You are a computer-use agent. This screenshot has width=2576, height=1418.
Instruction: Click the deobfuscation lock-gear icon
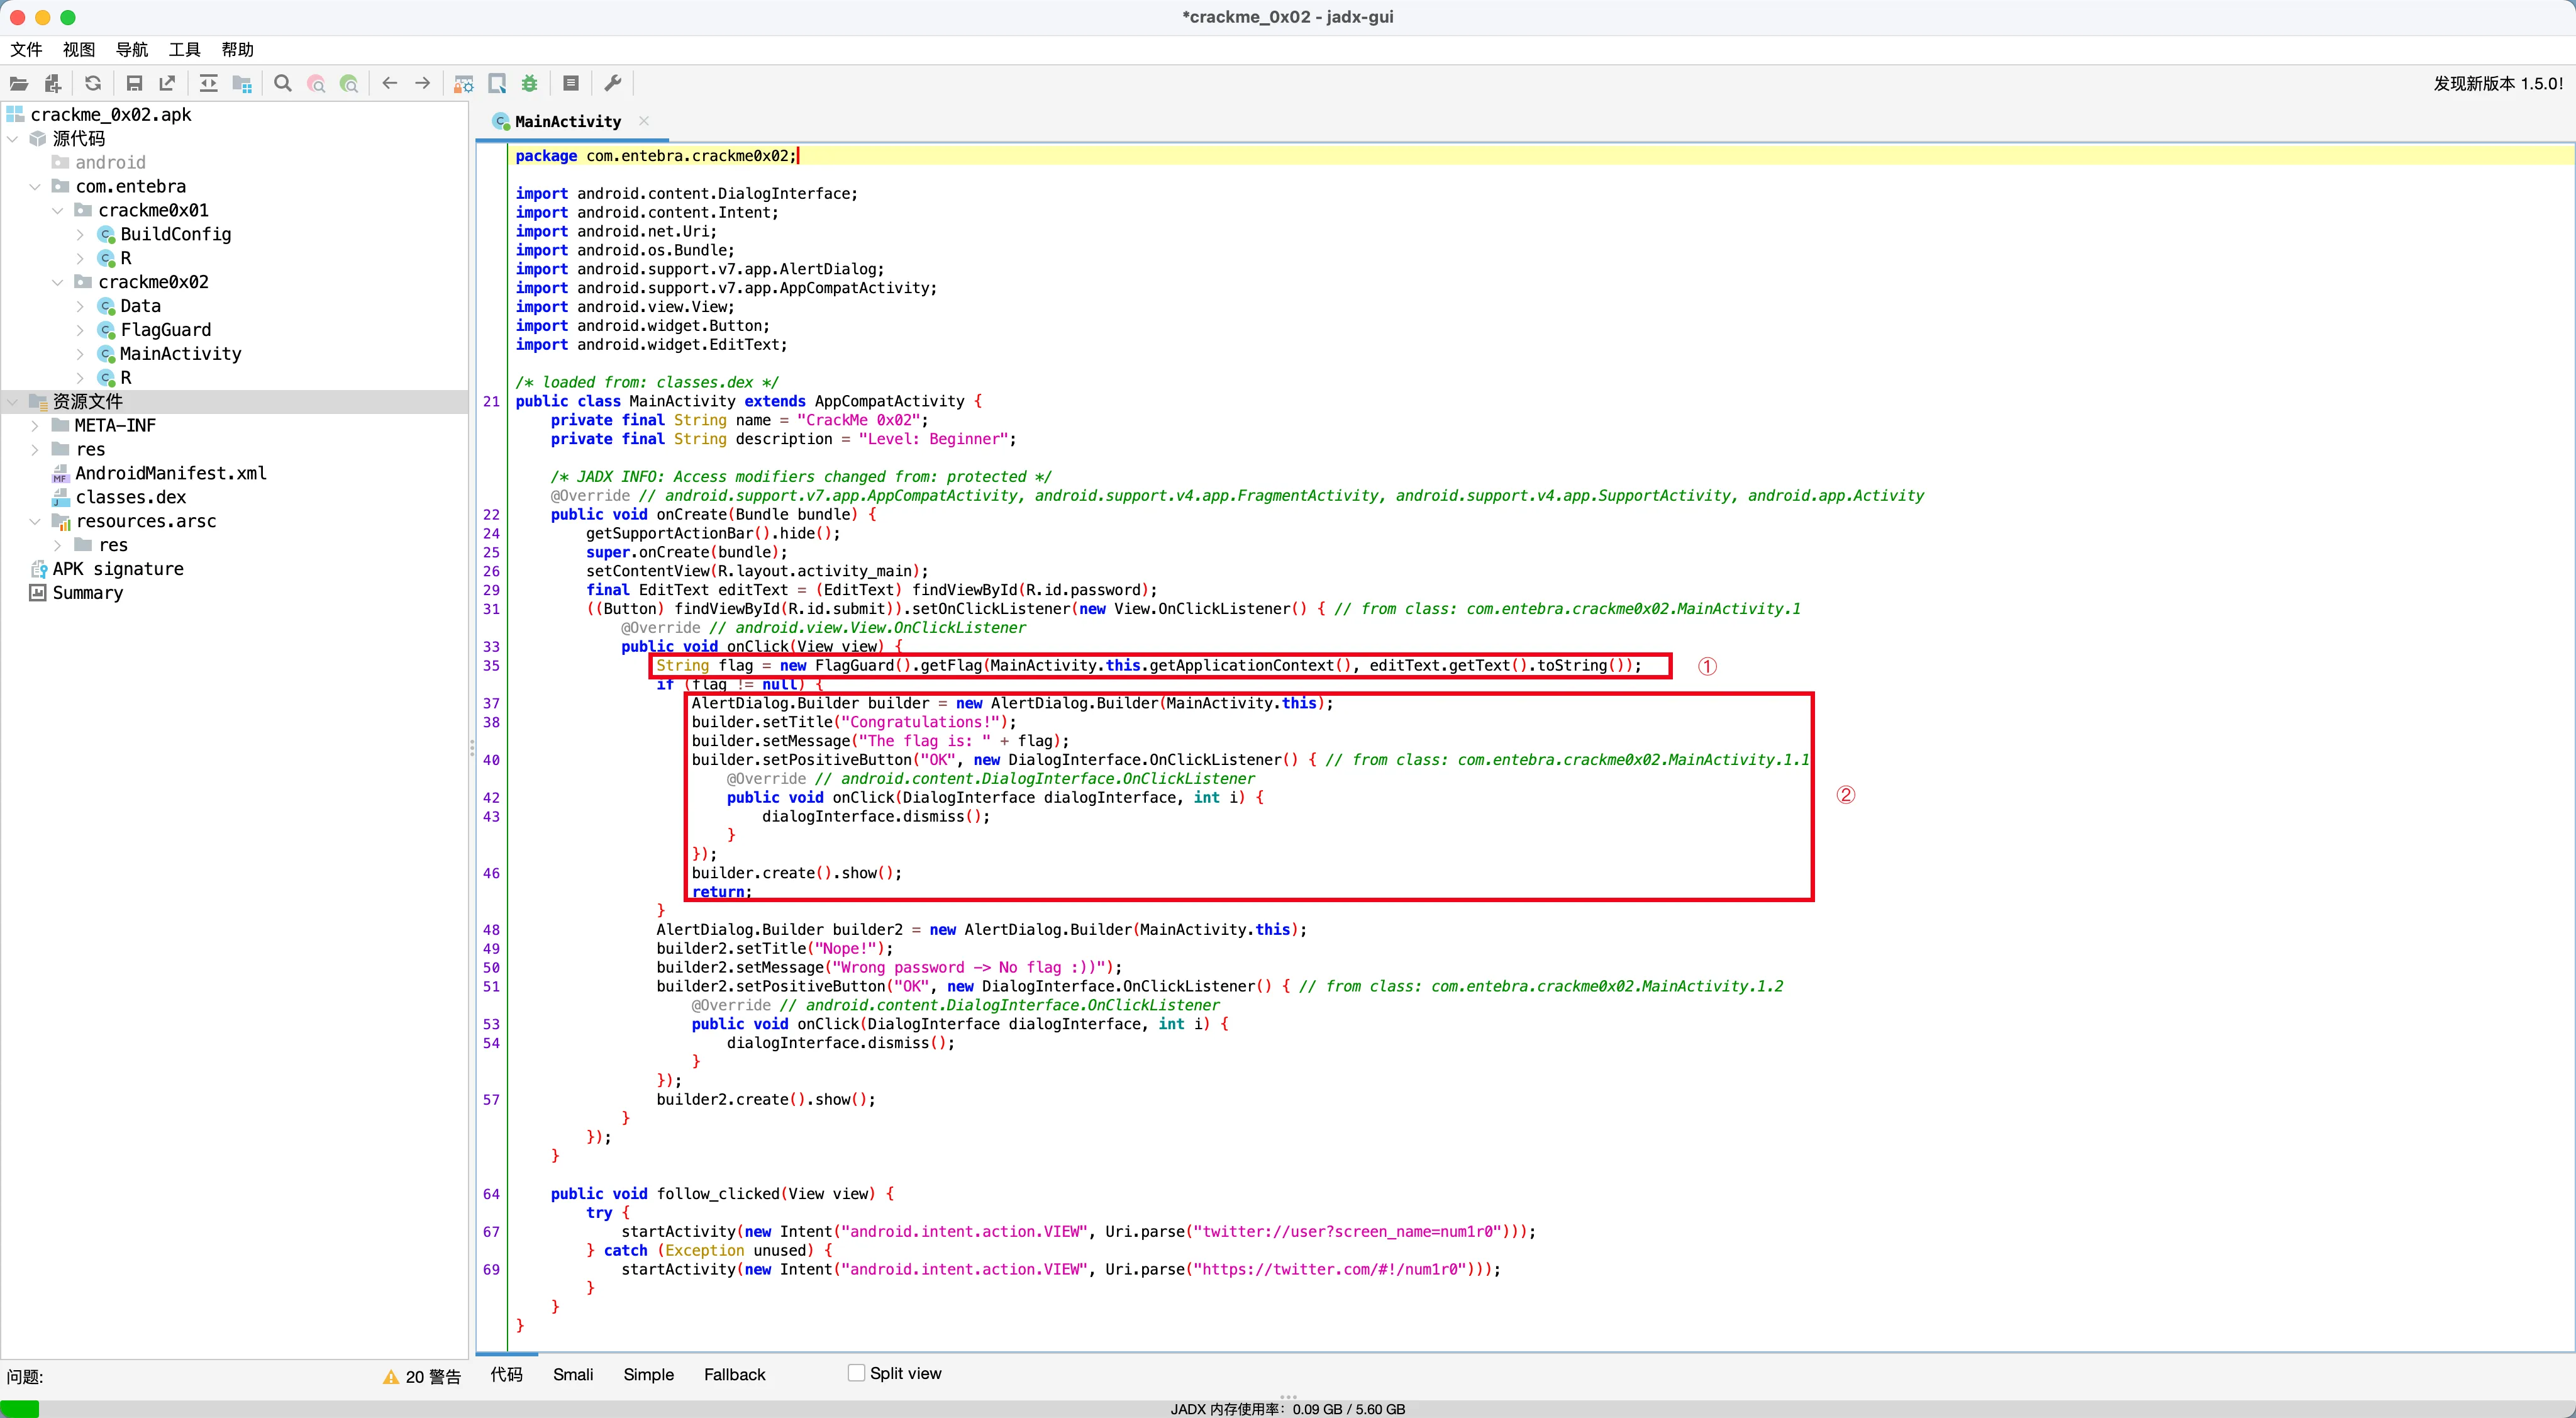click(x=463, y=84)
